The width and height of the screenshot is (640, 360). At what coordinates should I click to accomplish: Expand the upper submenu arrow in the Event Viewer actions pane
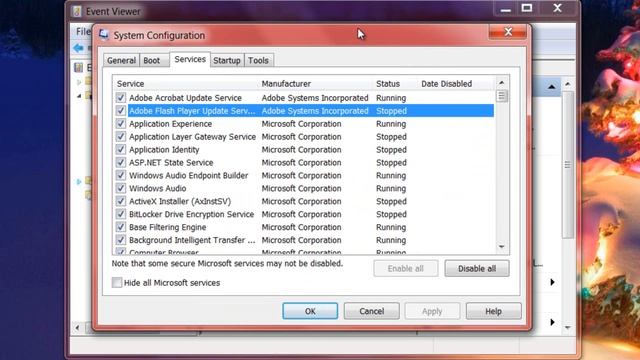point(552,282)
